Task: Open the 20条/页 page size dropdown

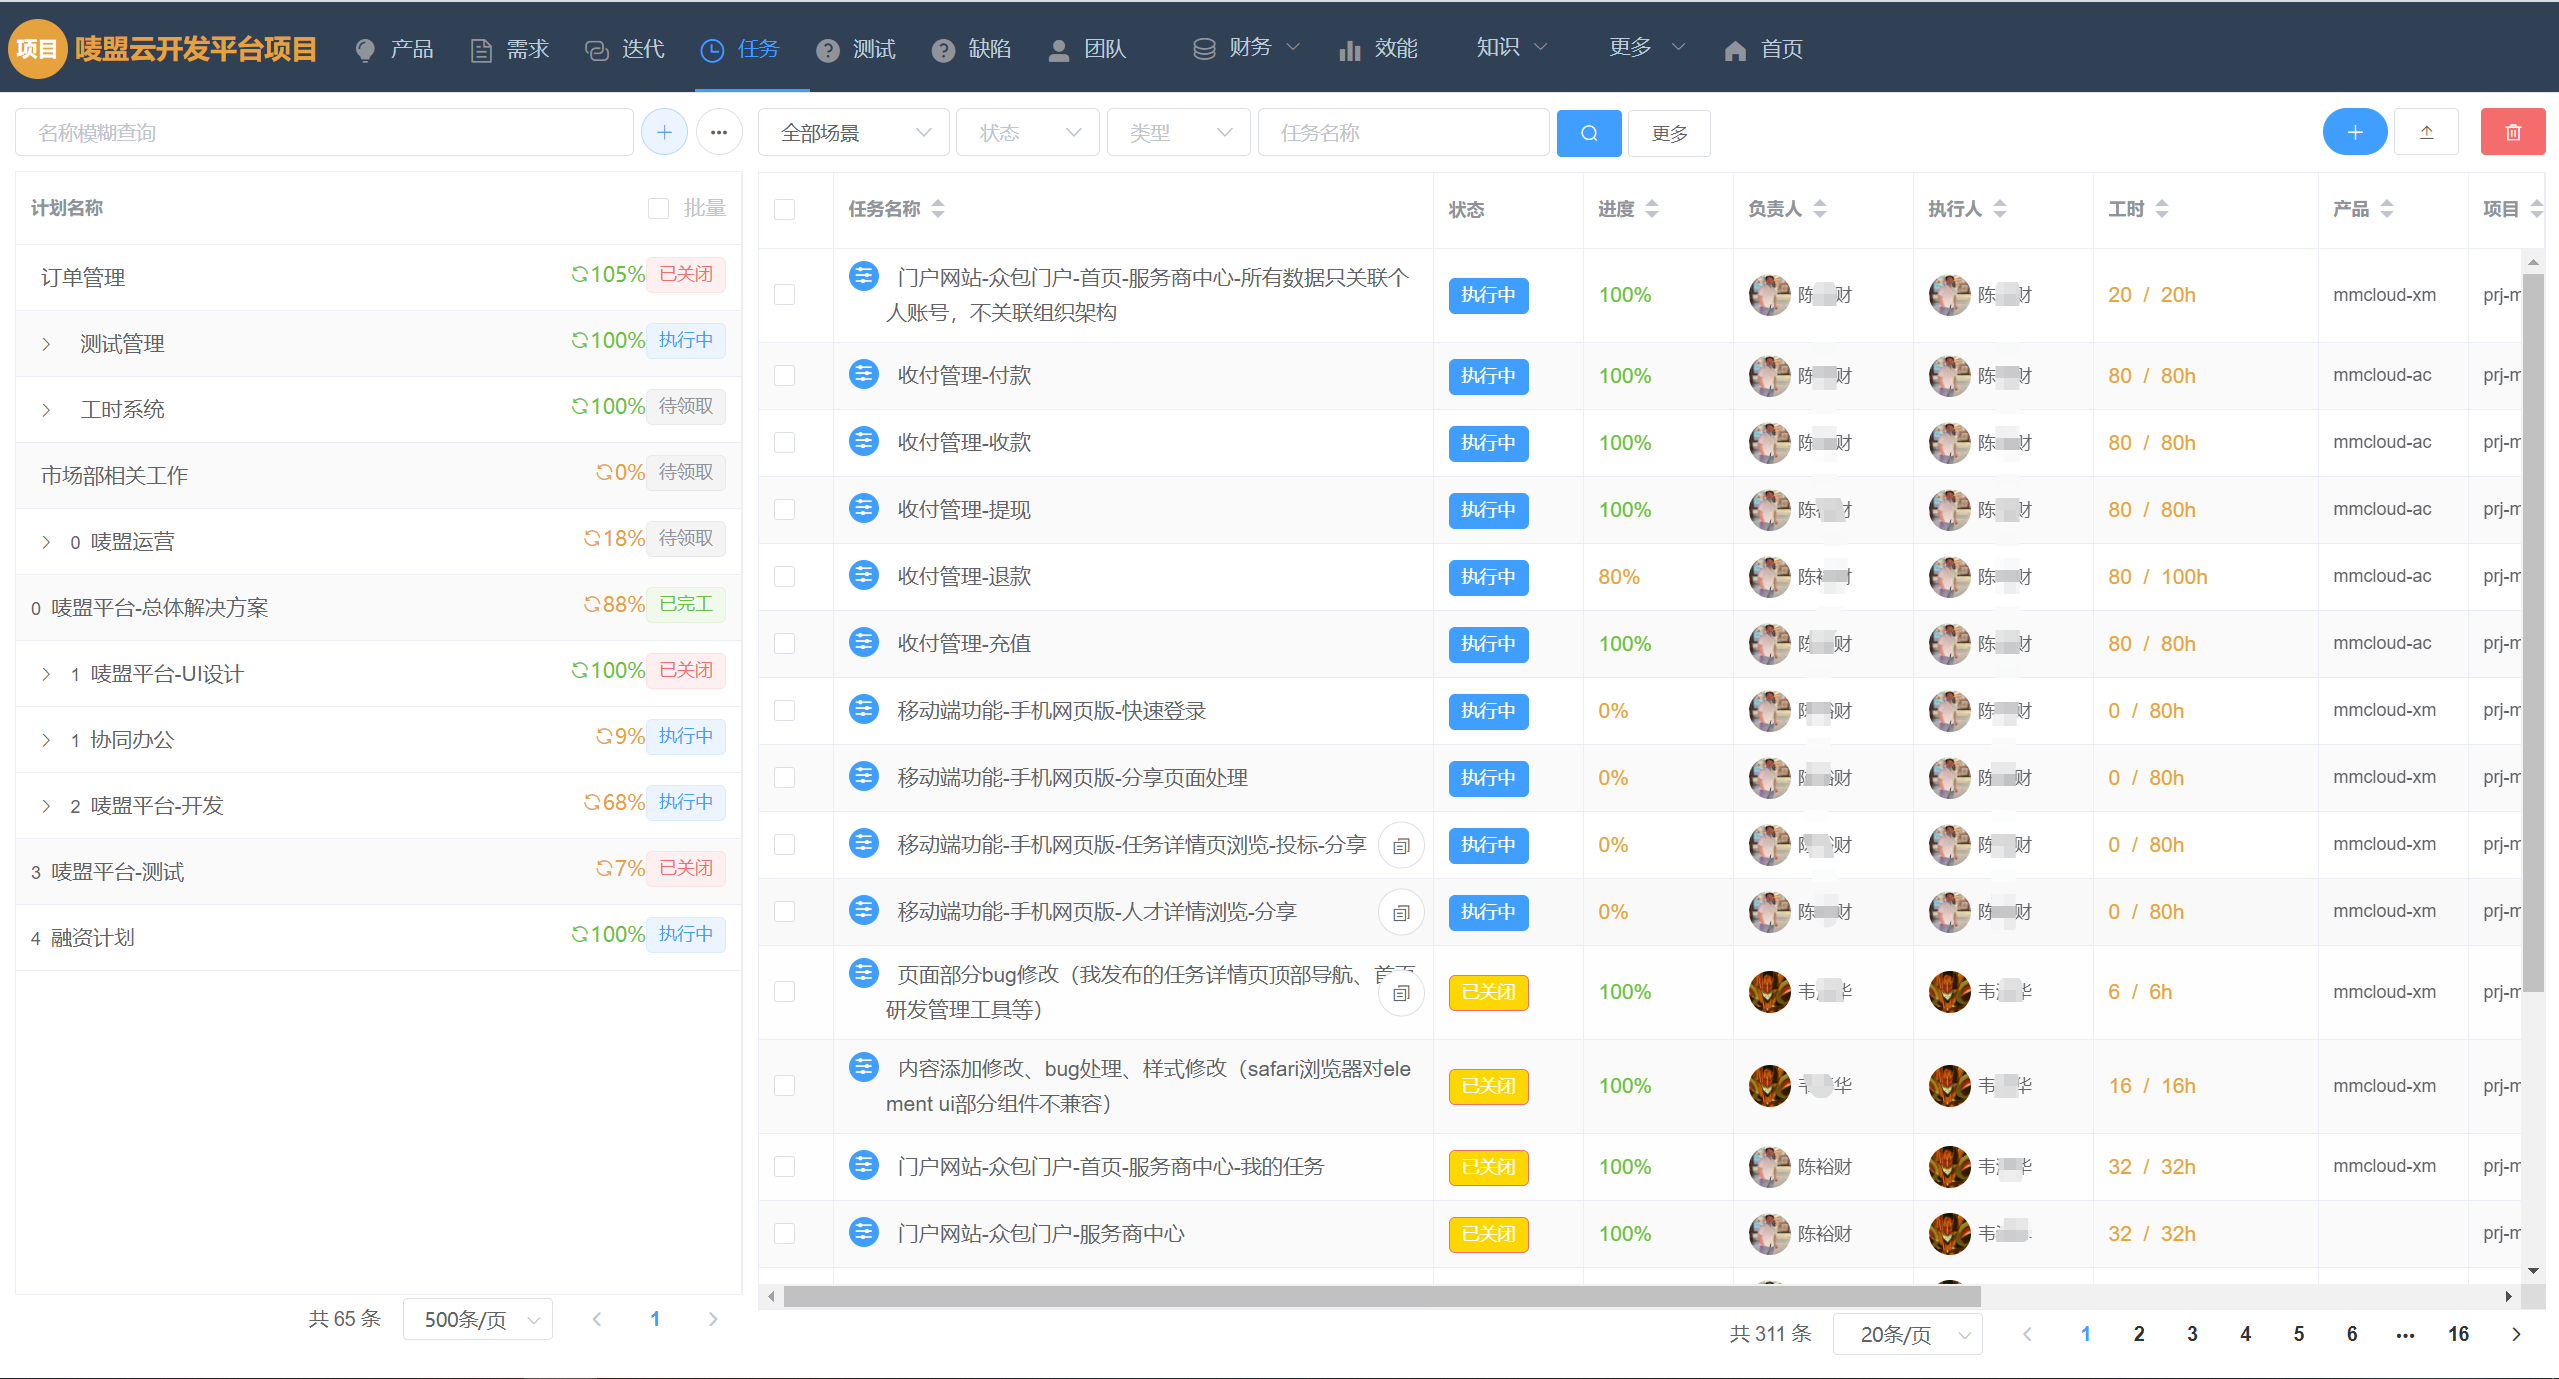Action: [x=1906, y=1334]
